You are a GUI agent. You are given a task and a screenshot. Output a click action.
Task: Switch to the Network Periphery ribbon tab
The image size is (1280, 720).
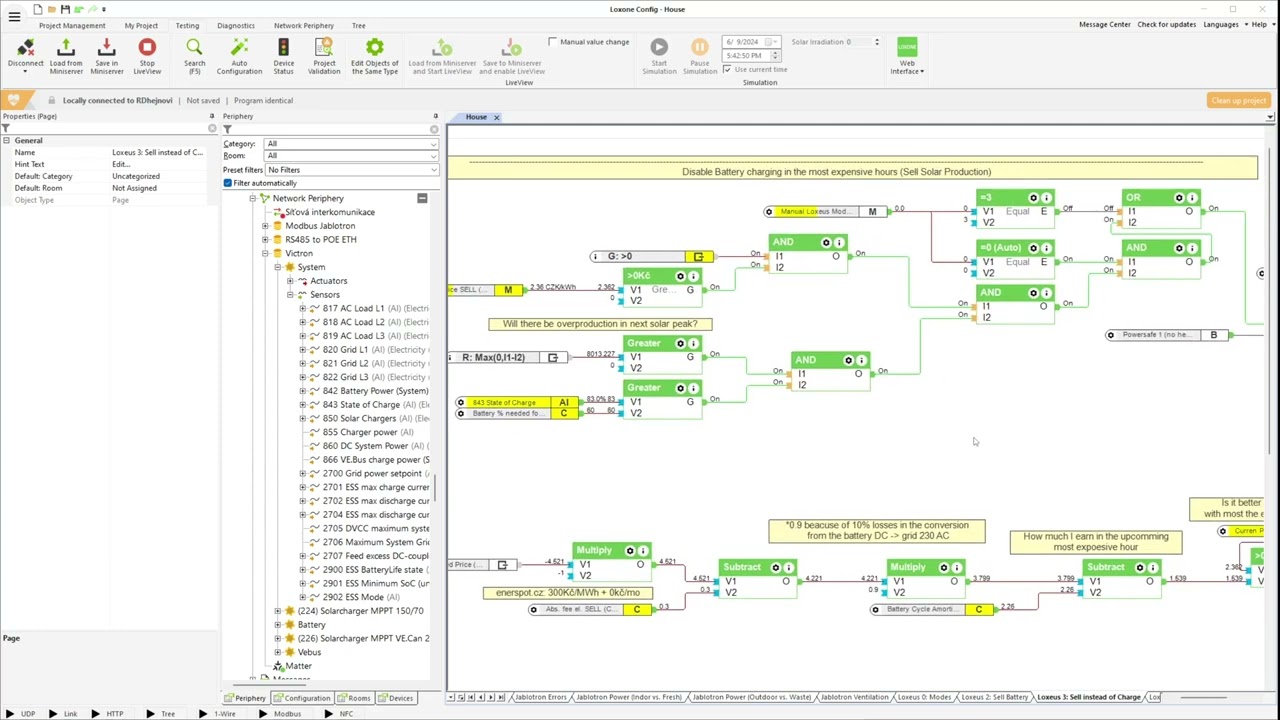coord(304,25)
